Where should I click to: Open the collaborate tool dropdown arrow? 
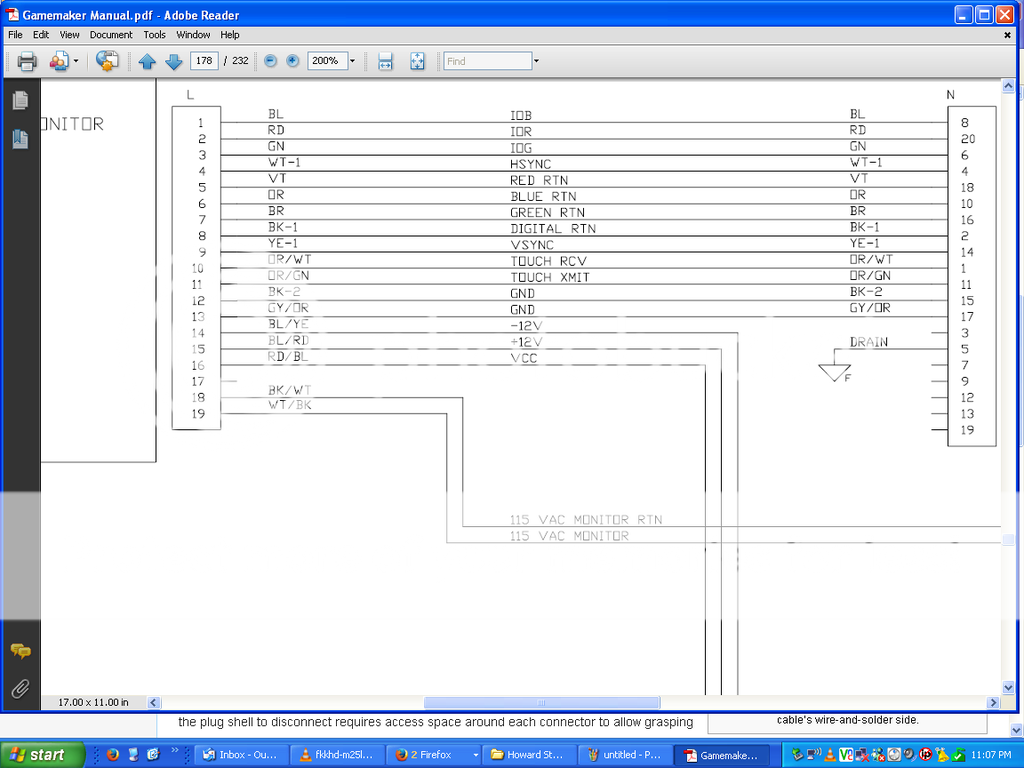pos(75,61)
